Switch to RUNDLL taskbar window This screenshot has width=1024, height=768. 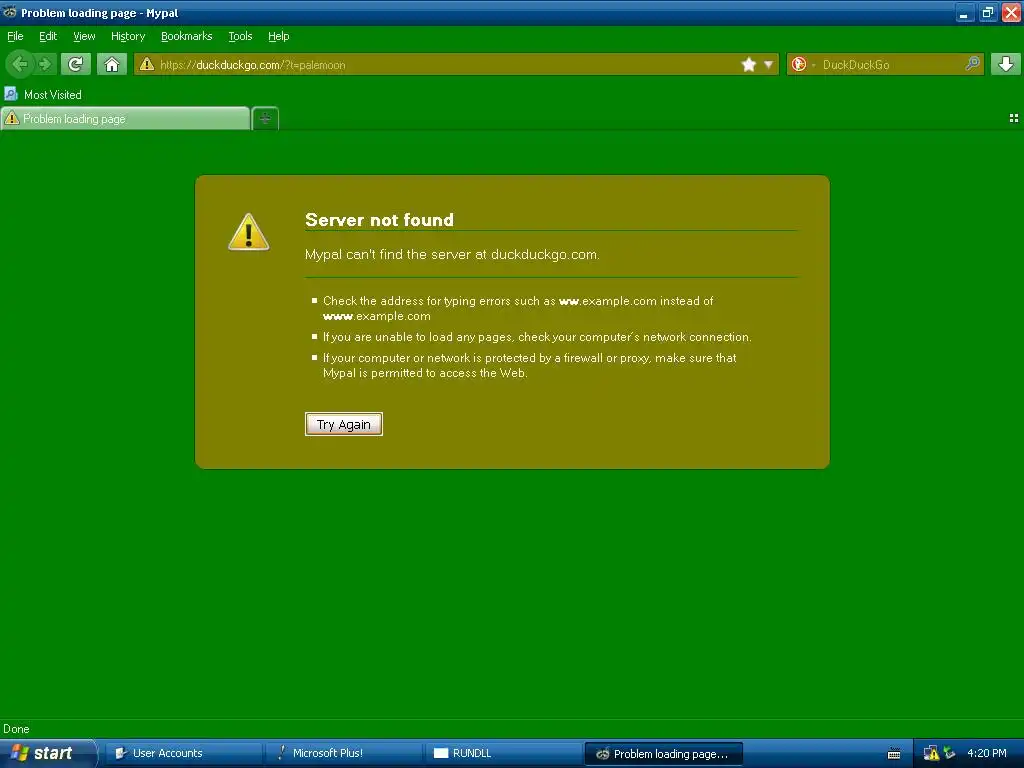[504, 753]
